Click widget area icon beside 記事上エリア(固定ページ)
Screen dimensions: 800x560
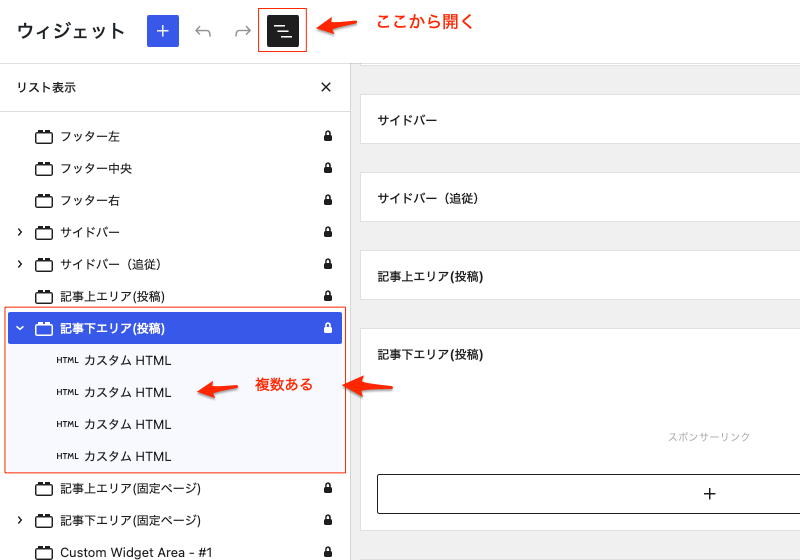44,489
